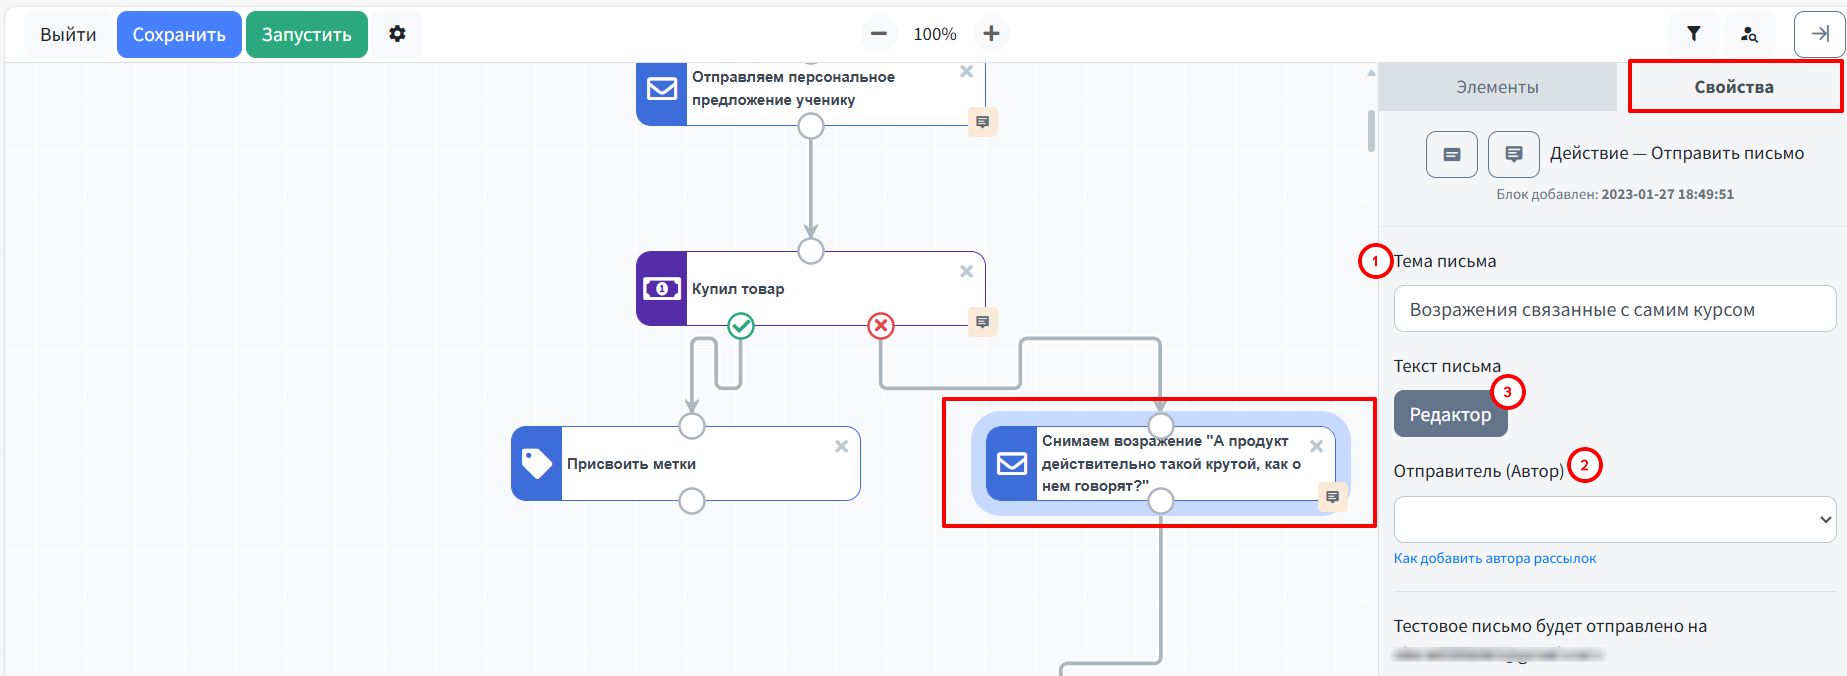Select the green checkmark output of 'Купил товар'
This screenshot has height=676, width=1847.
pos(741,326)
